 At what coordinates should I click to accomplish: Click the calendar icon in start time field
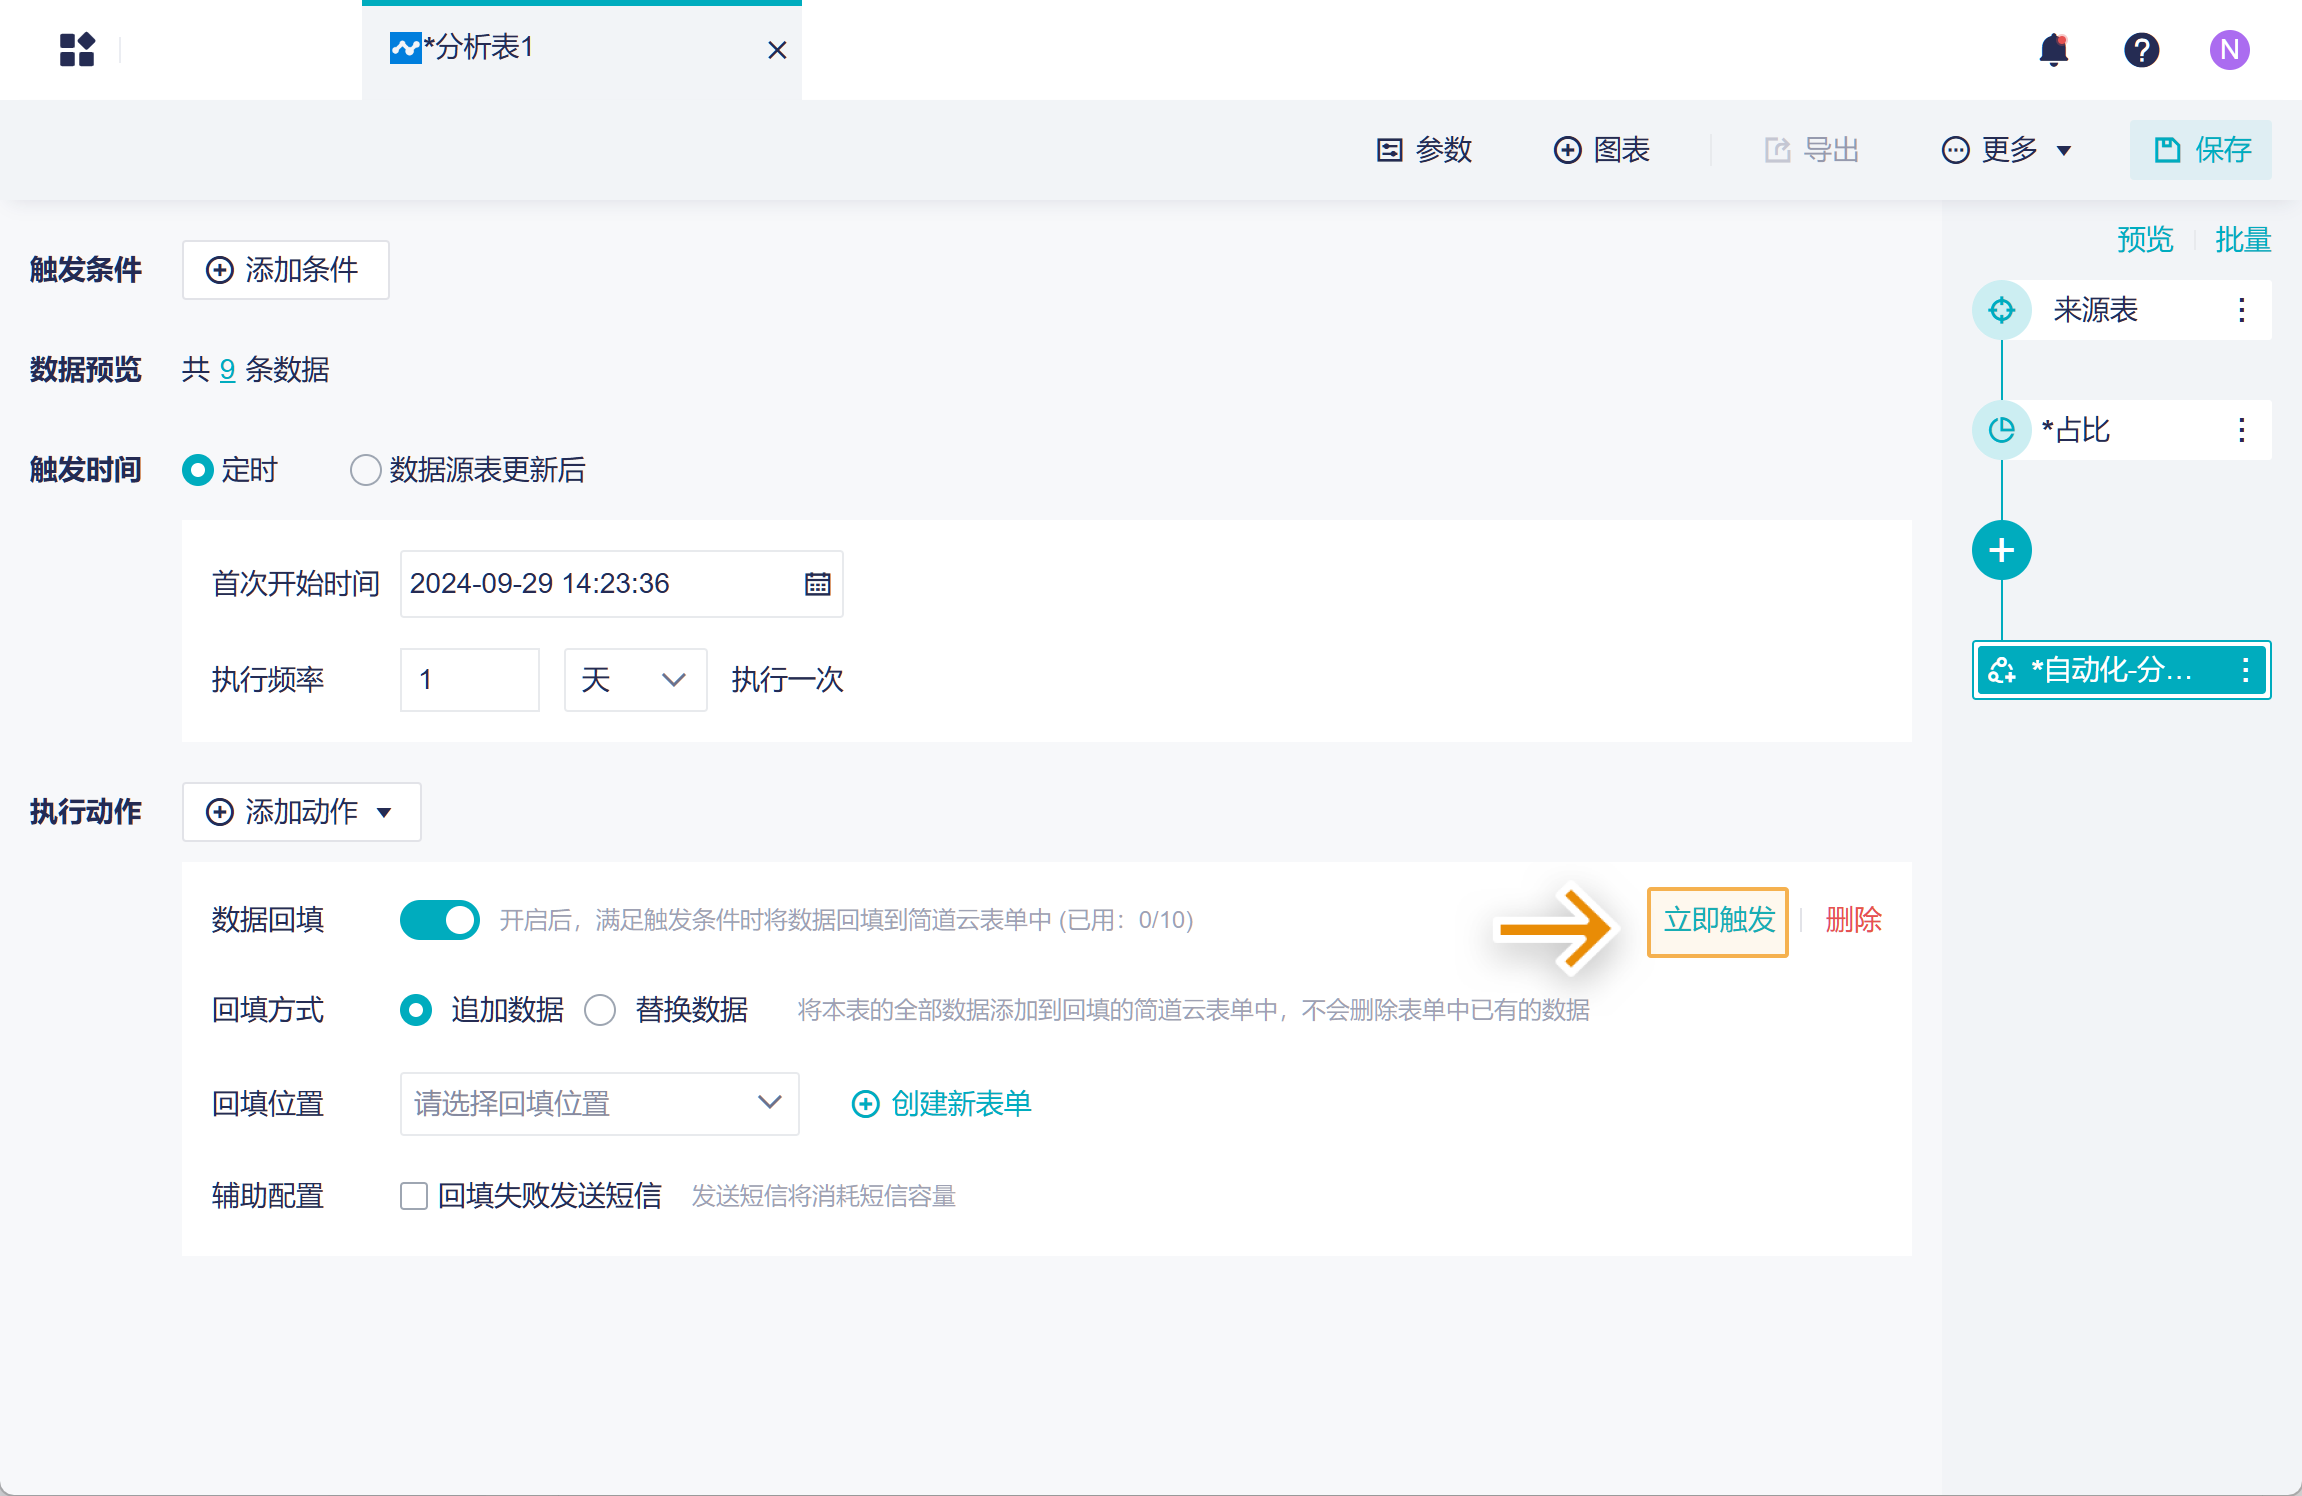[x=817, y=584]
